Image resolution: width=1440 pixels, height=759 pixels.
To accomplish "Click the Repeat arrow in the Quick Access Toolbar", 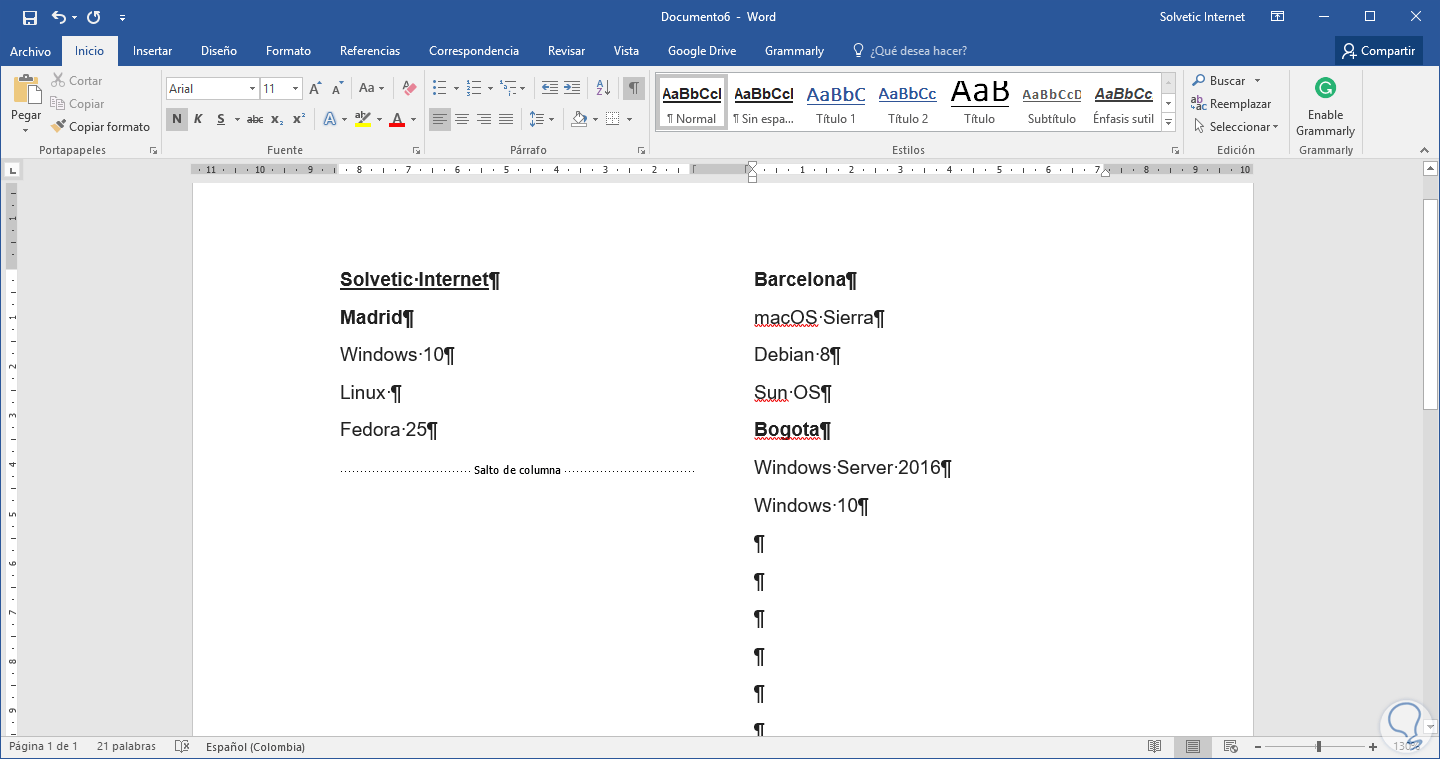I will (94, 17).
